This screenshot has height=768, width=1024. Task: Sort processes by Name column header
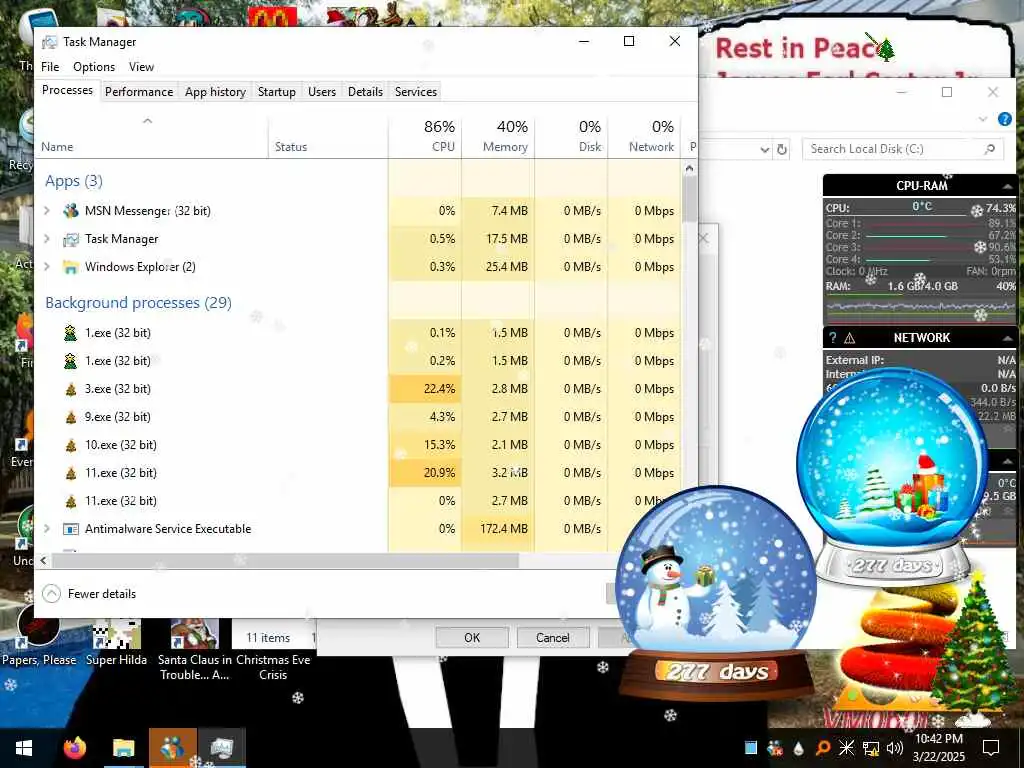151,136
